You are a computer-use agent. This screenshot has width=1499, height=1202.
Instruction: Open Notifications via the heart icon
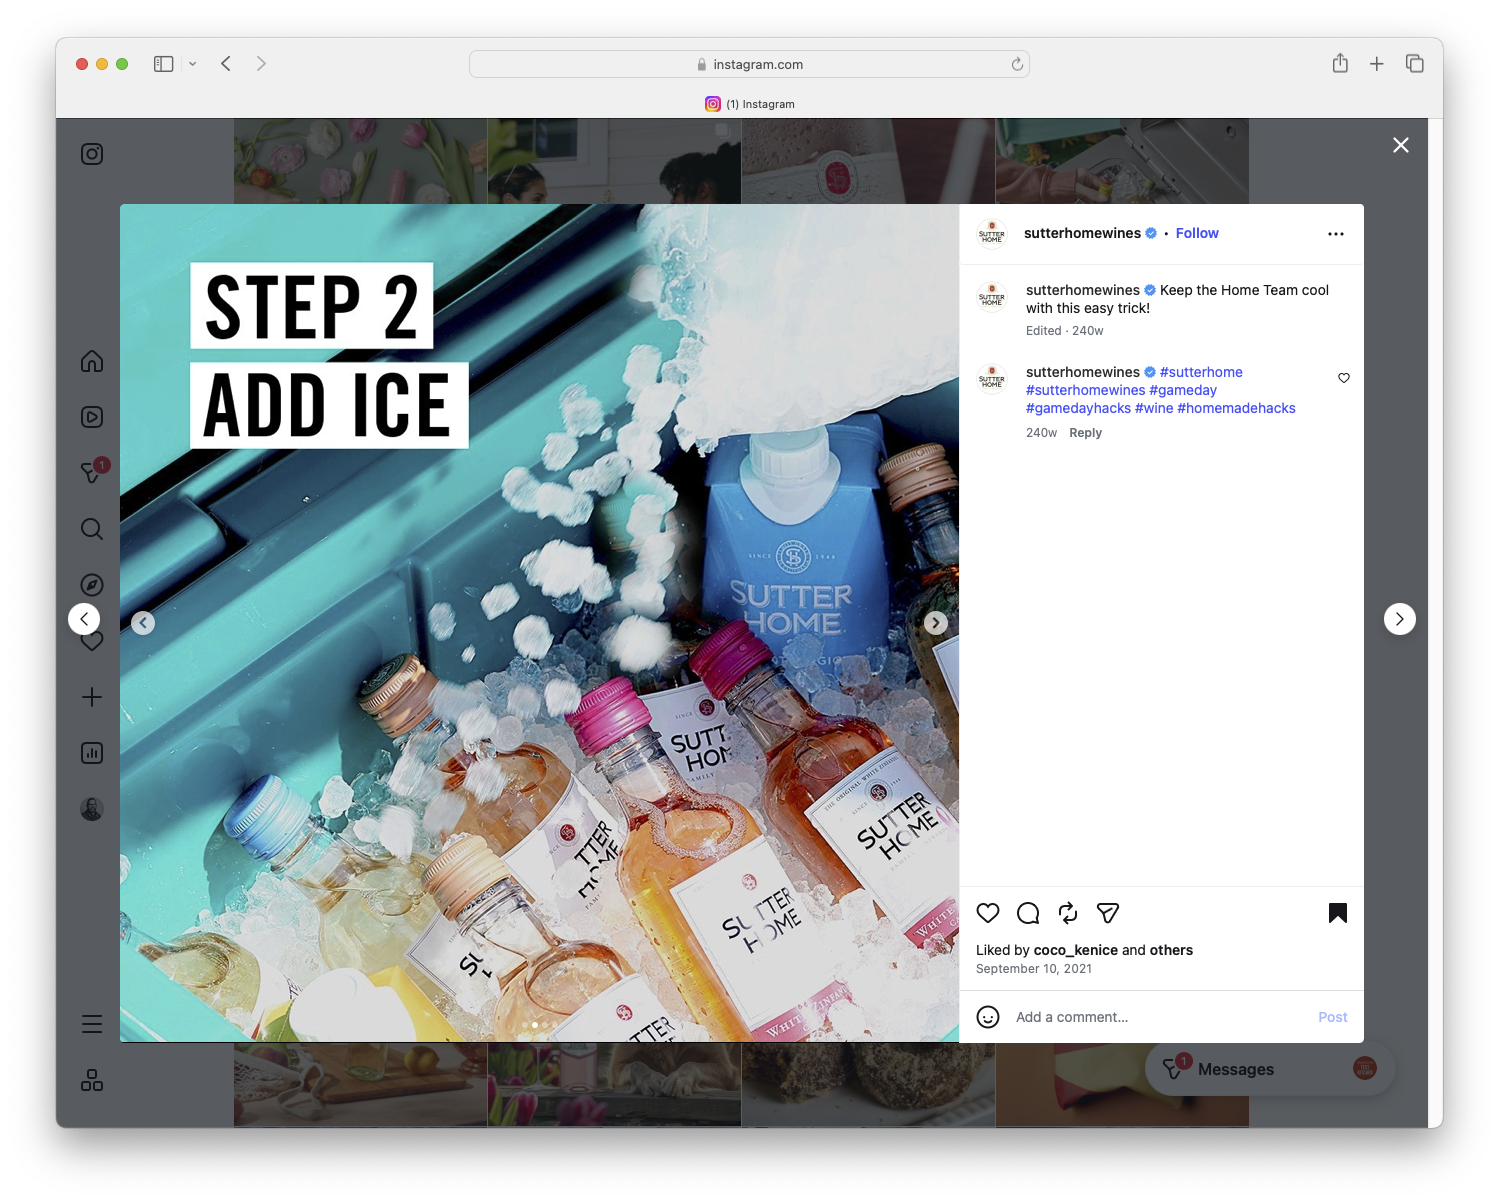[x=91, y=641]
